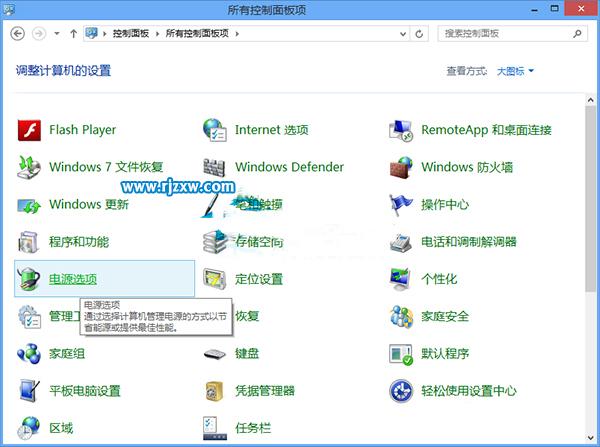This screenshot has width=600, height=447.
Task: Open 键盘 keyboard icon
Action: click(215, 354)
